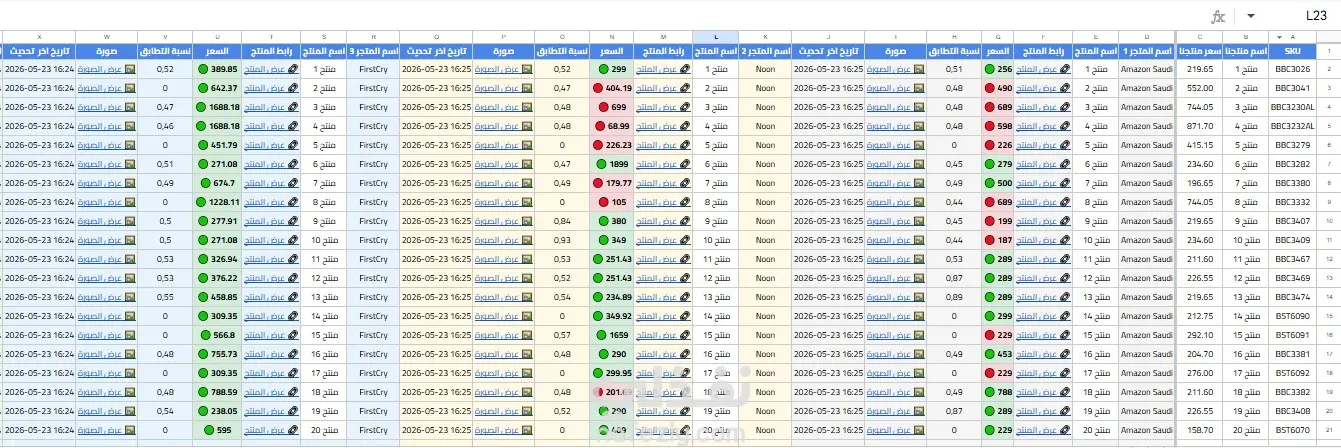
Task: Click the سعر منتجنا header cell
Action: 1201,51
